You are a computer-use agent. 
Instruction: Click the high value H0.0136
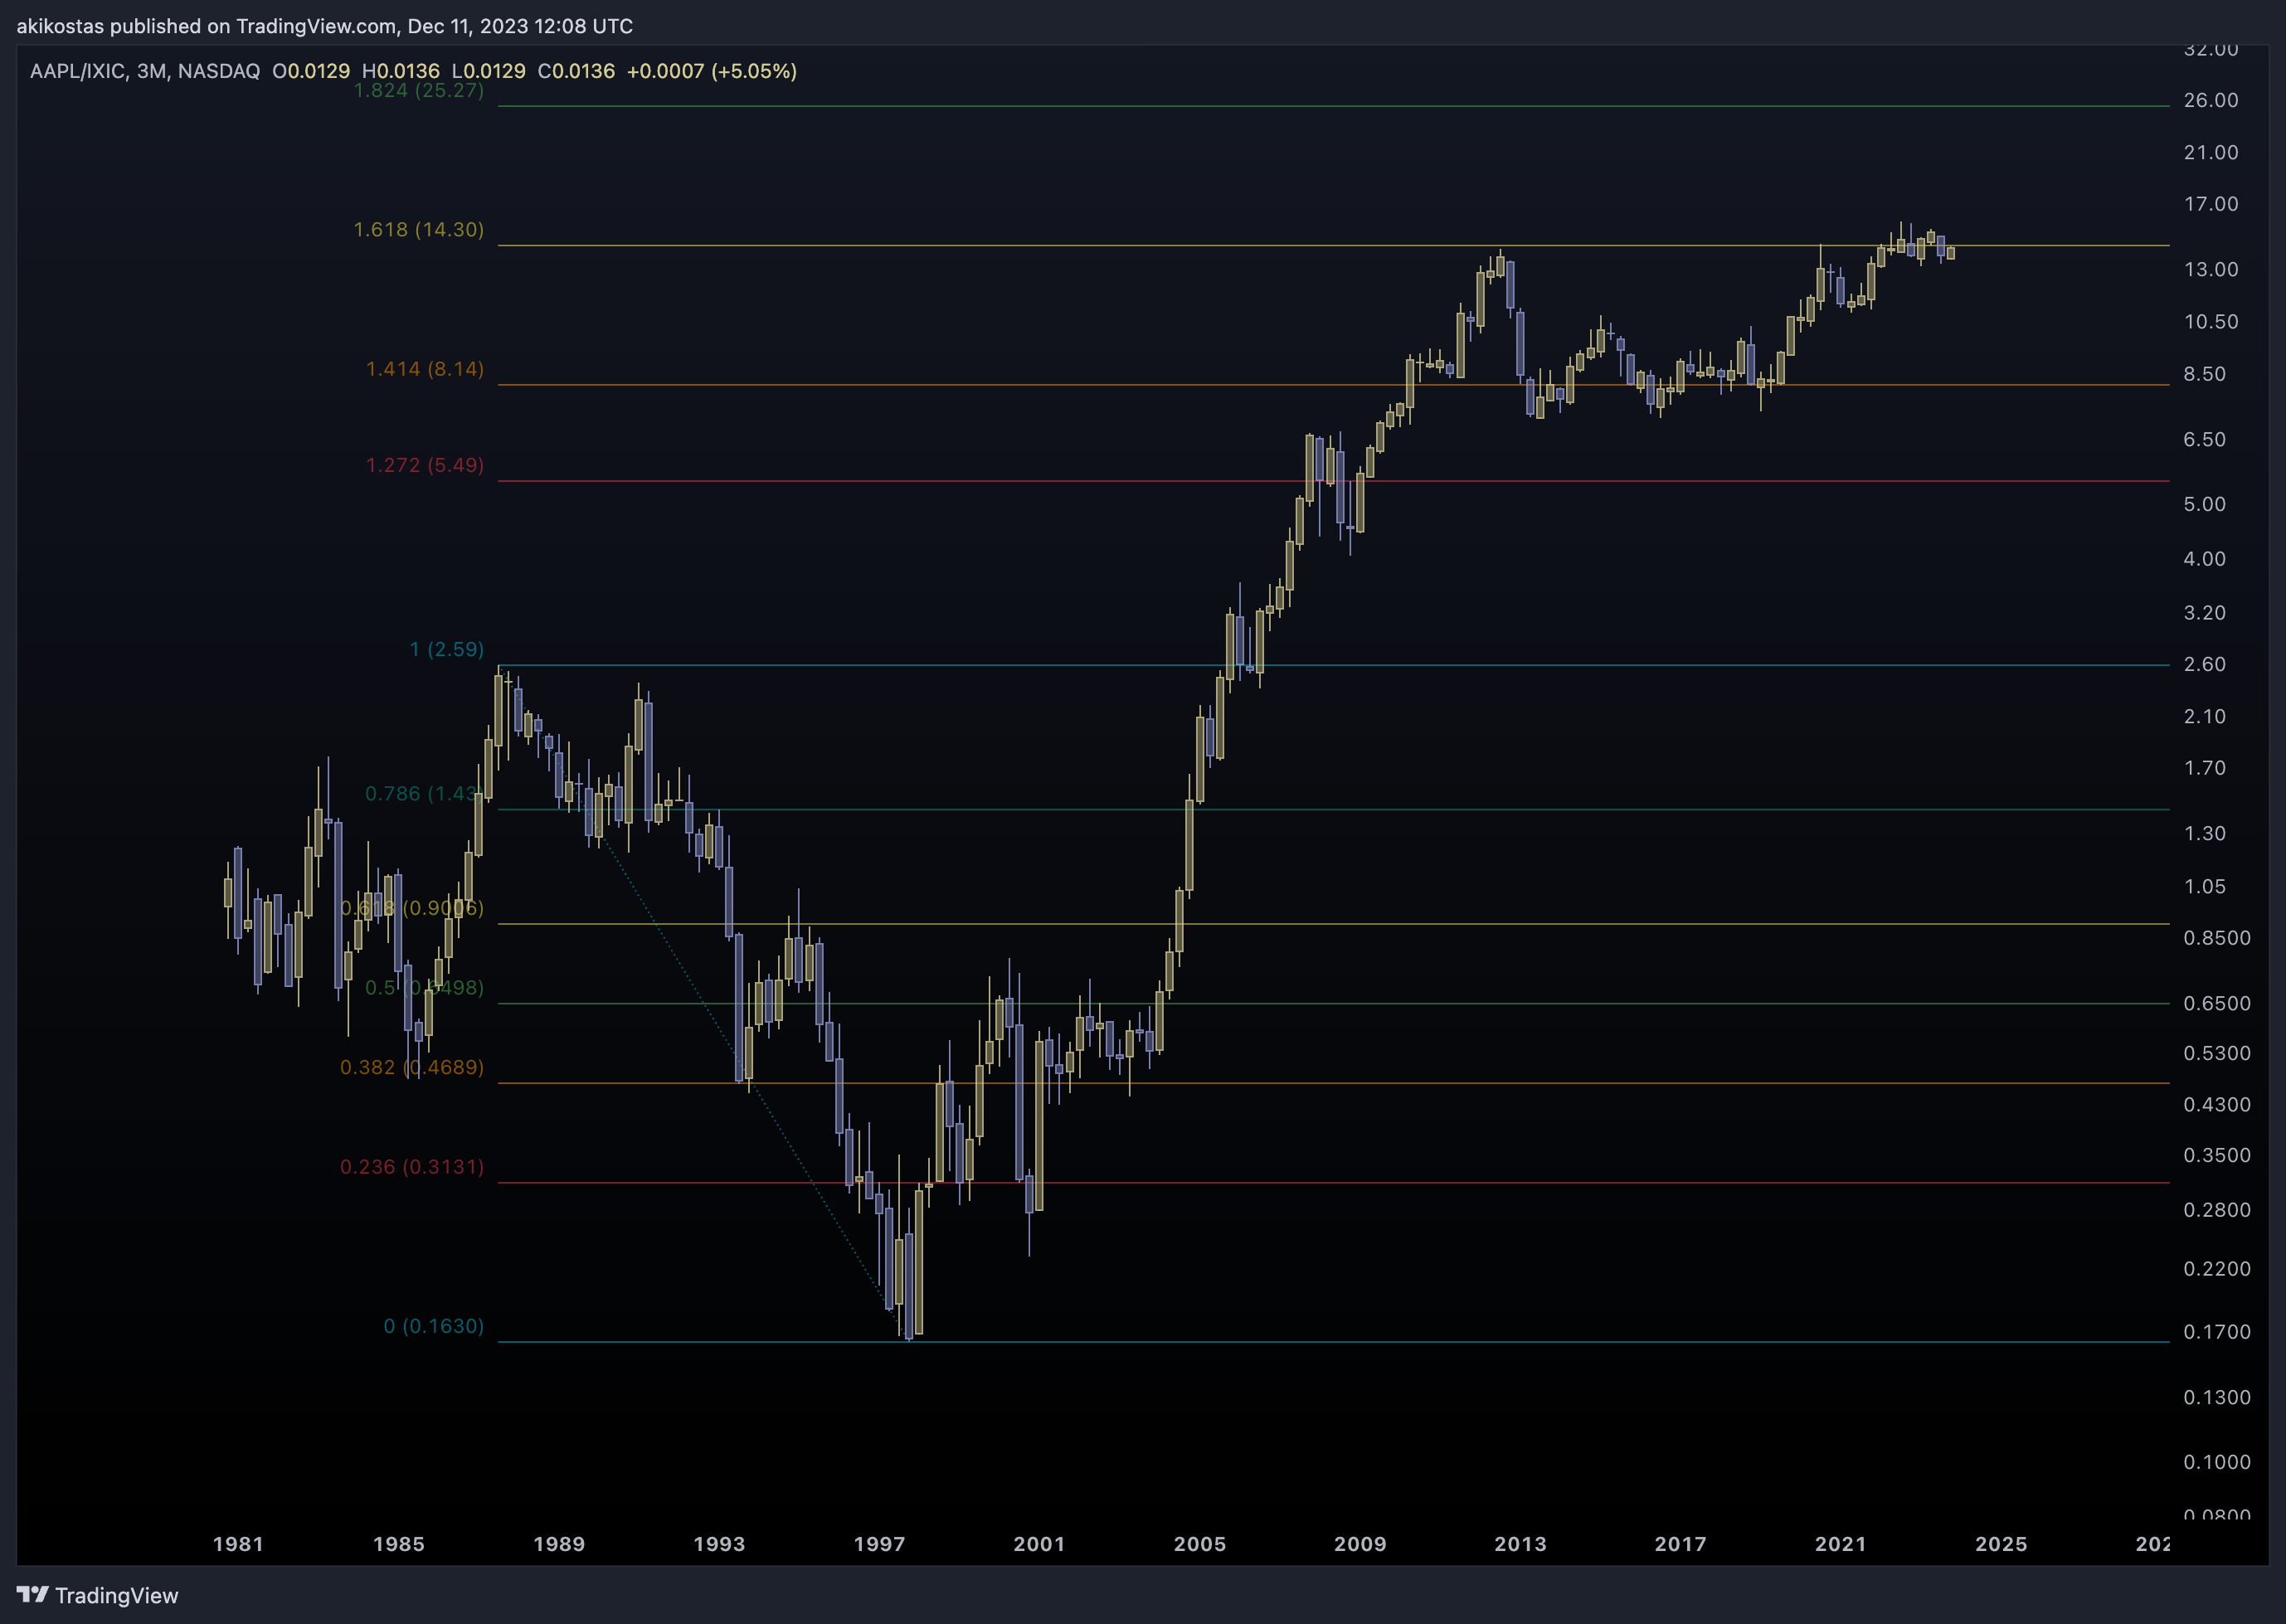click(x=400, y=71)
